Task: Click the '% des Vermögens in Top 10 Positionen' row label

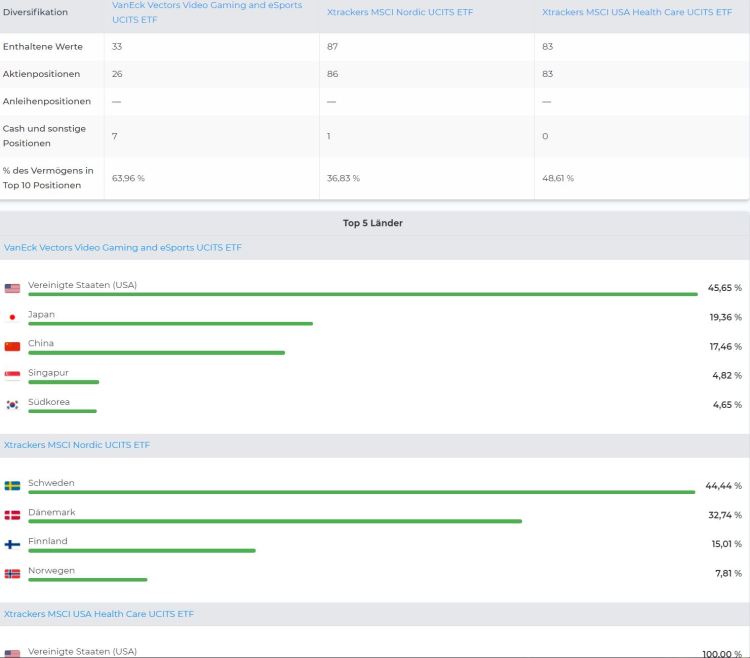Action: click(x=48, y=177)
